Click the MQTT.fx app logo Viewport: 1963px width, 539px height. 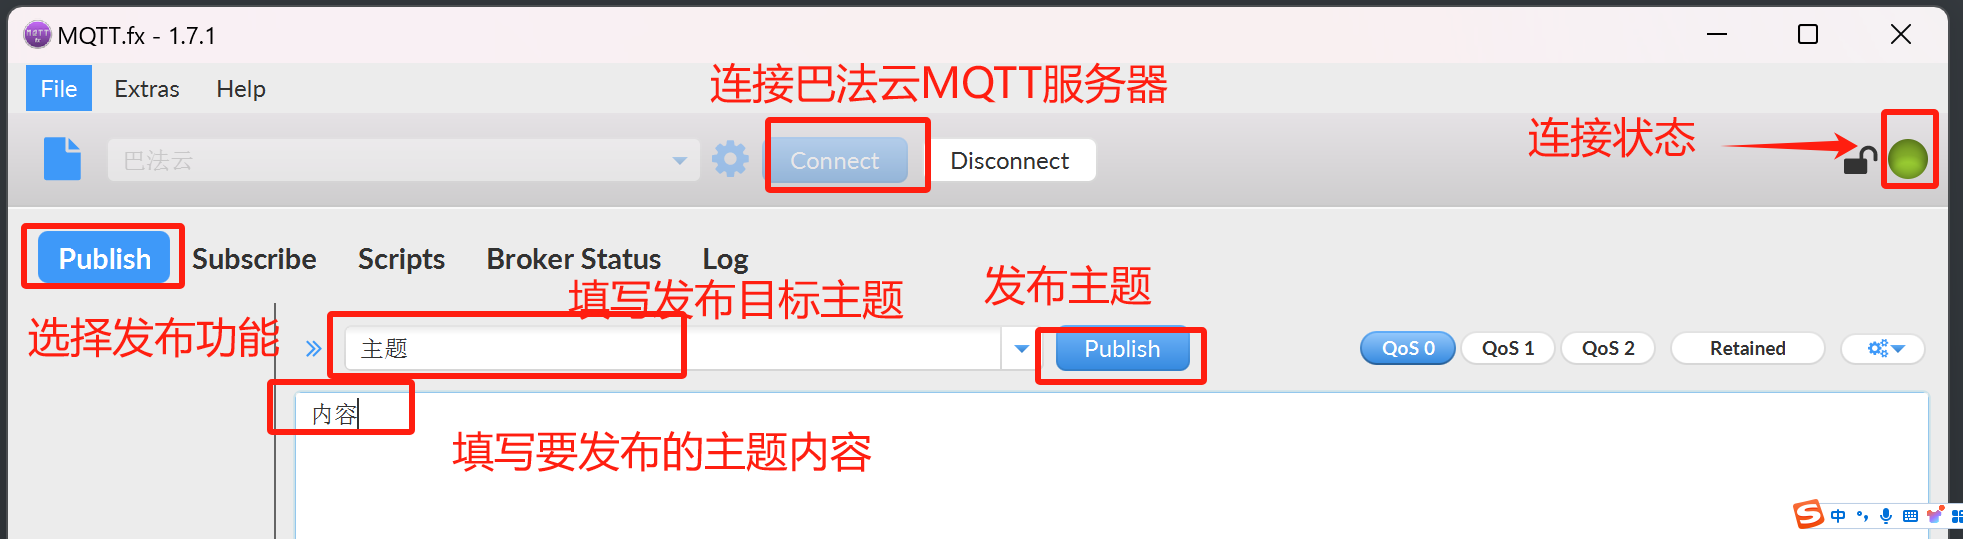36,35
